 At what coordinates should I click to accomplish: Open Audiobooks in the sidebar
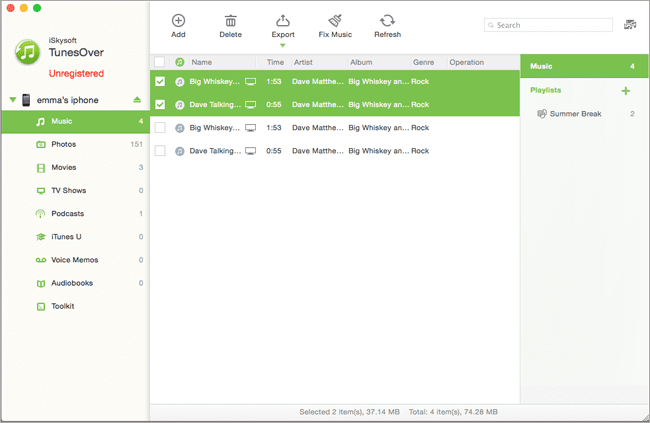coord(75,283)
